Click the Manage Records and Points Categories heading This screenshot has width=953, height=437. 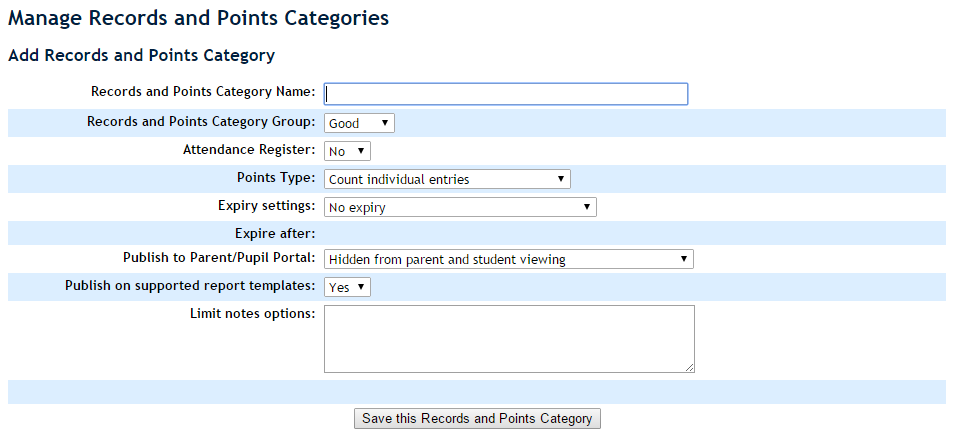click(198, 18)
